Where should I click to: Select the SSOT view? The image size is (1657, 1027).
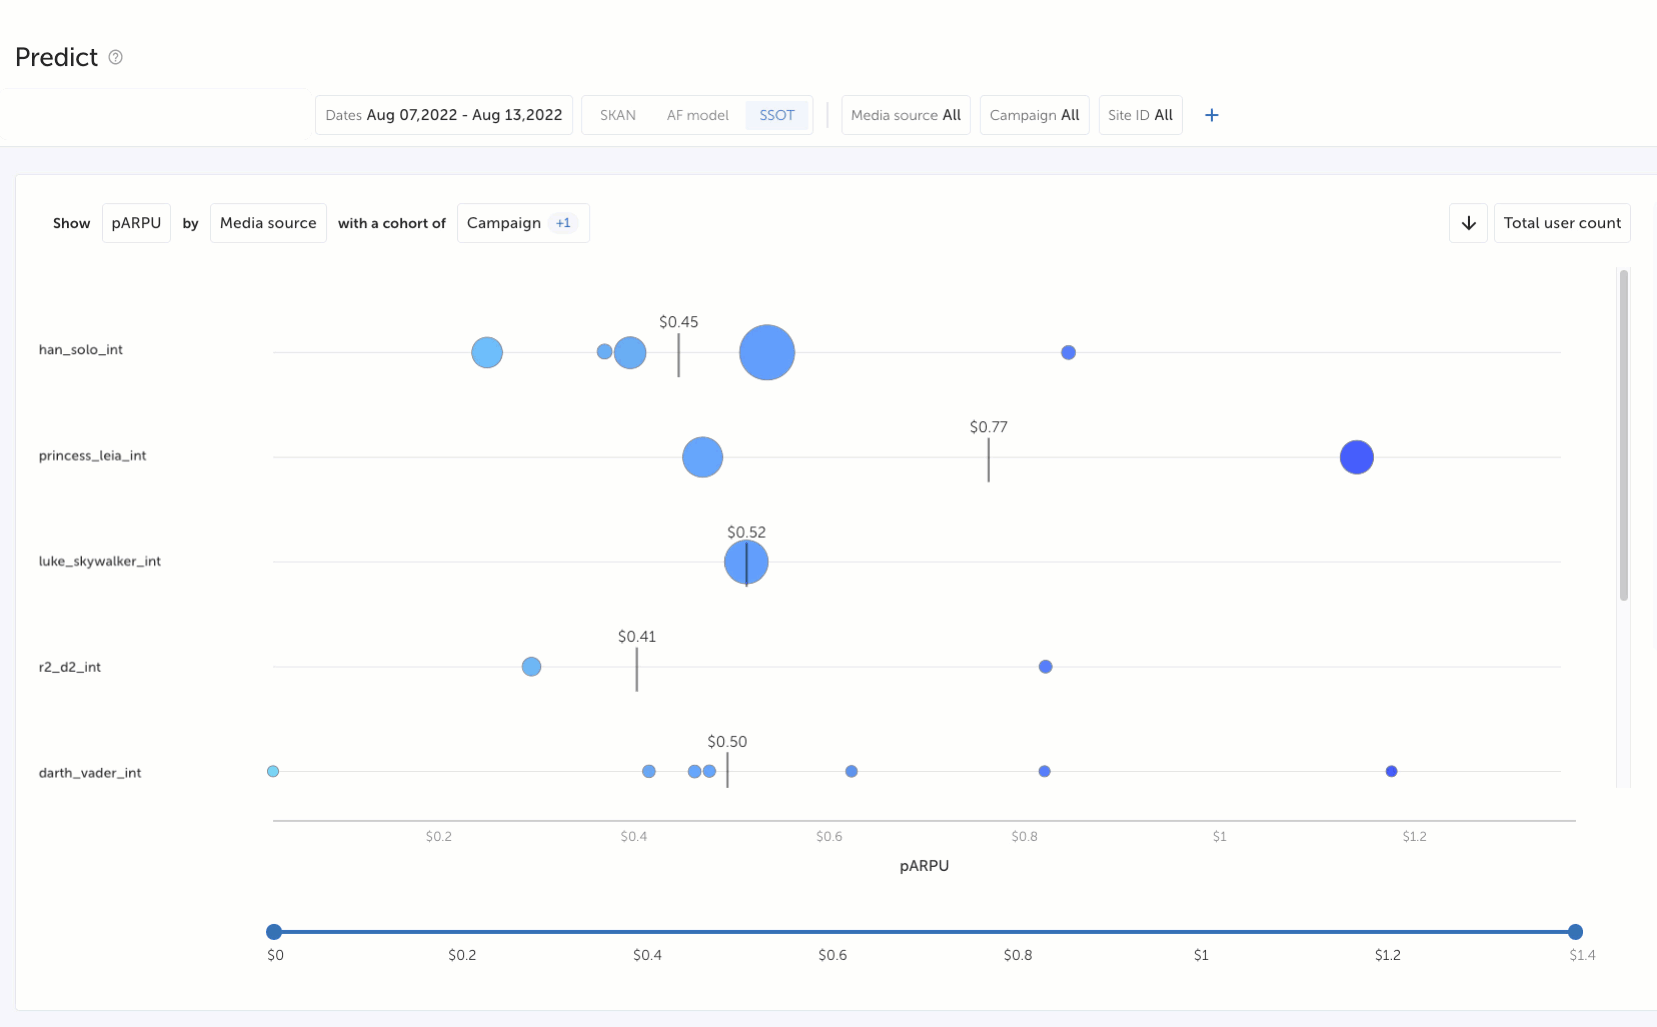(x=777, y=115)
